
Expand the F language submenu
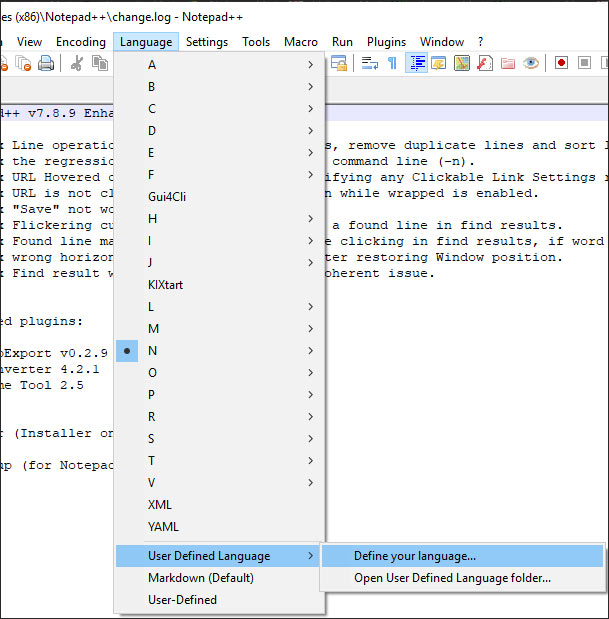tap(219, 175)
